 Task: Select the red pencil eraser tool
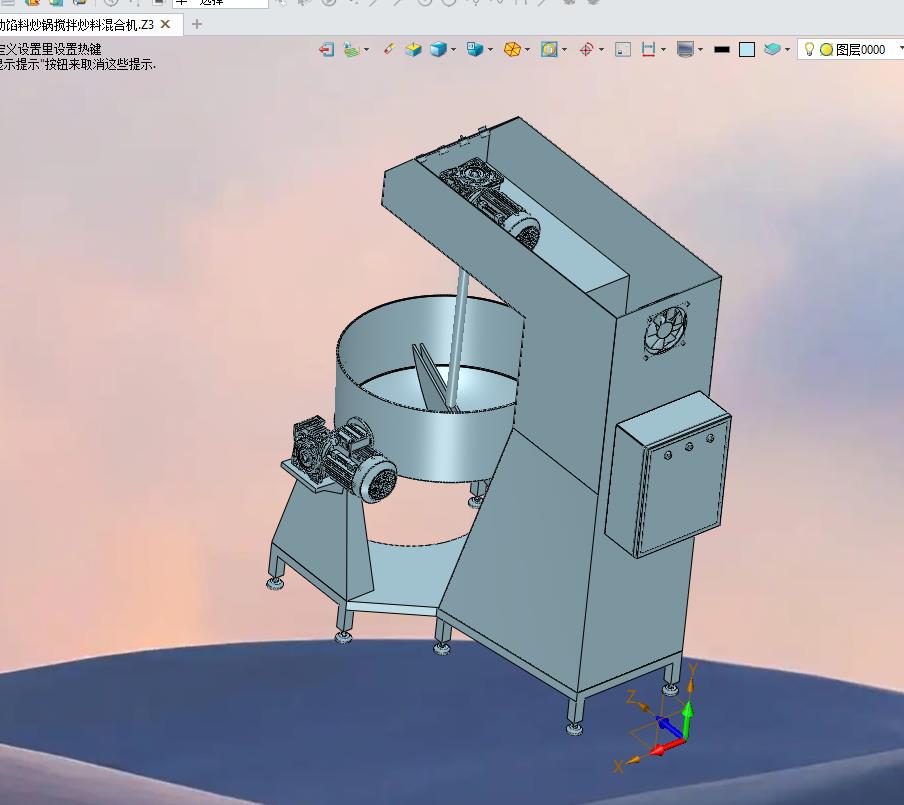click(389, 49)
